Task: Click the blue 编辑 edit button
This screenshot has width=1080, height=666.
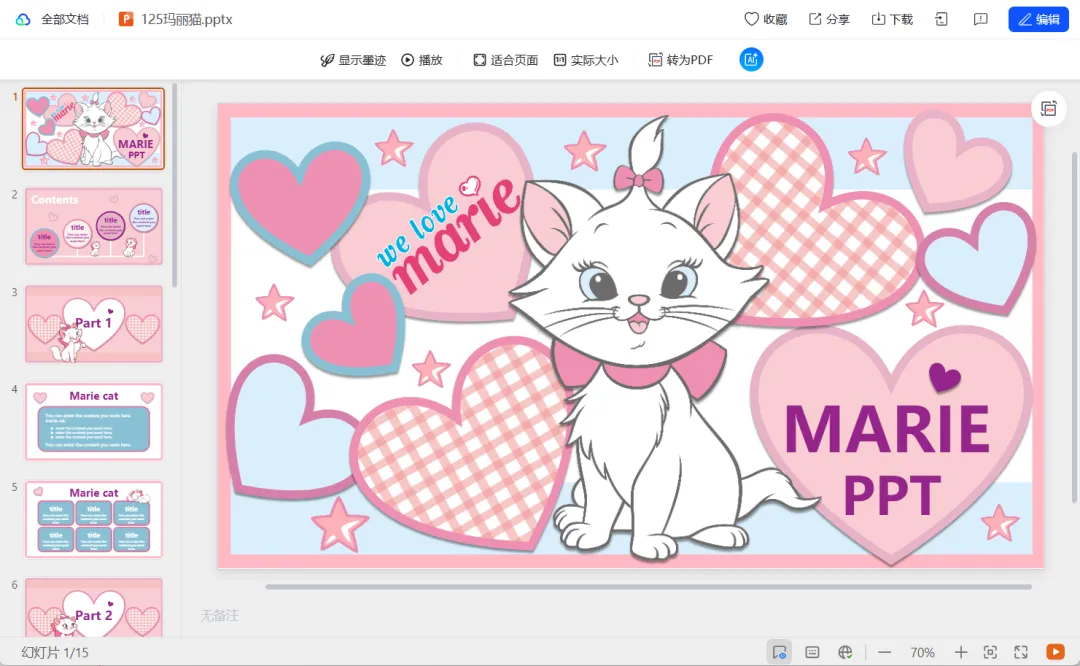Action: pos(1039,19)
